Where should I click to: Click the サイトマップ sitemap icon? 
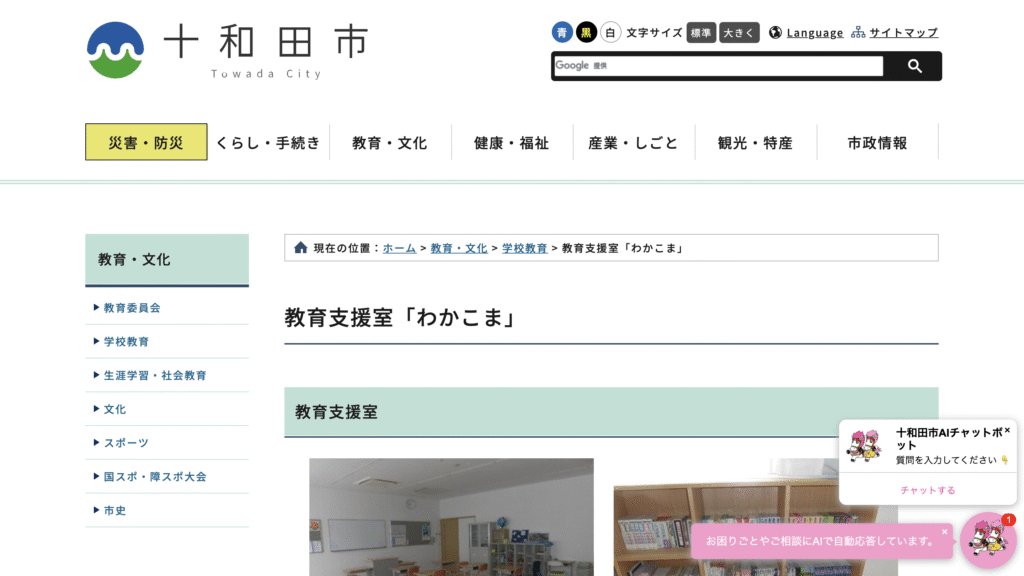(x=857, y=33)
